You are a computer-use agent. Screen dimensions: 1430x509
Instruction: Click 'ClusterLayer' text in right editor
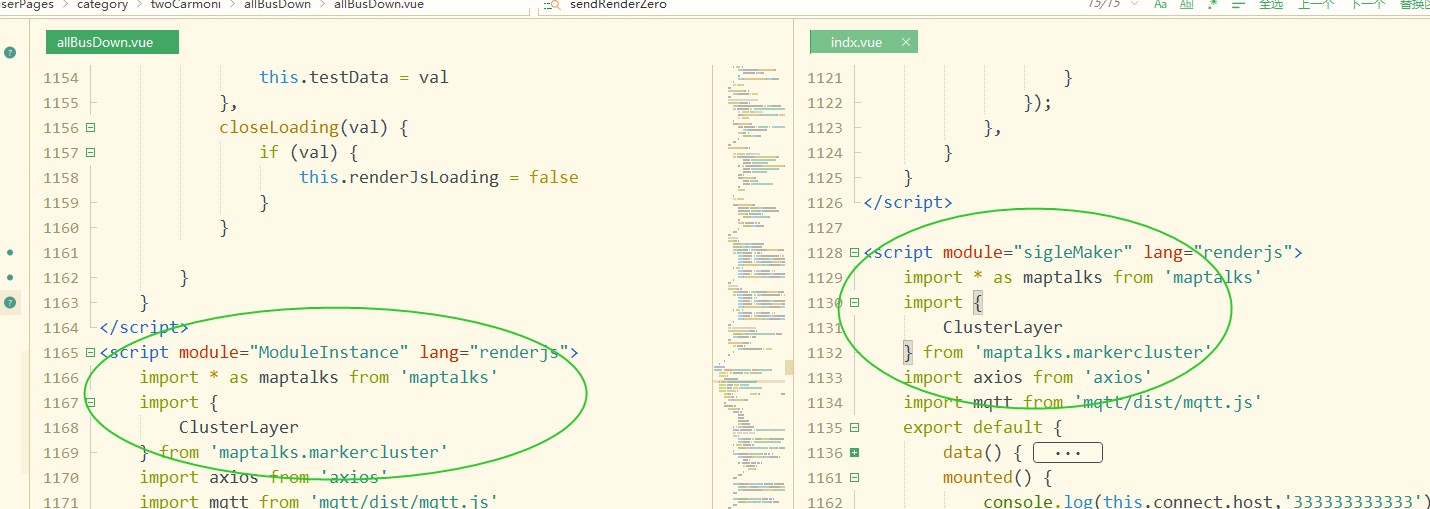click(1003, 327)
